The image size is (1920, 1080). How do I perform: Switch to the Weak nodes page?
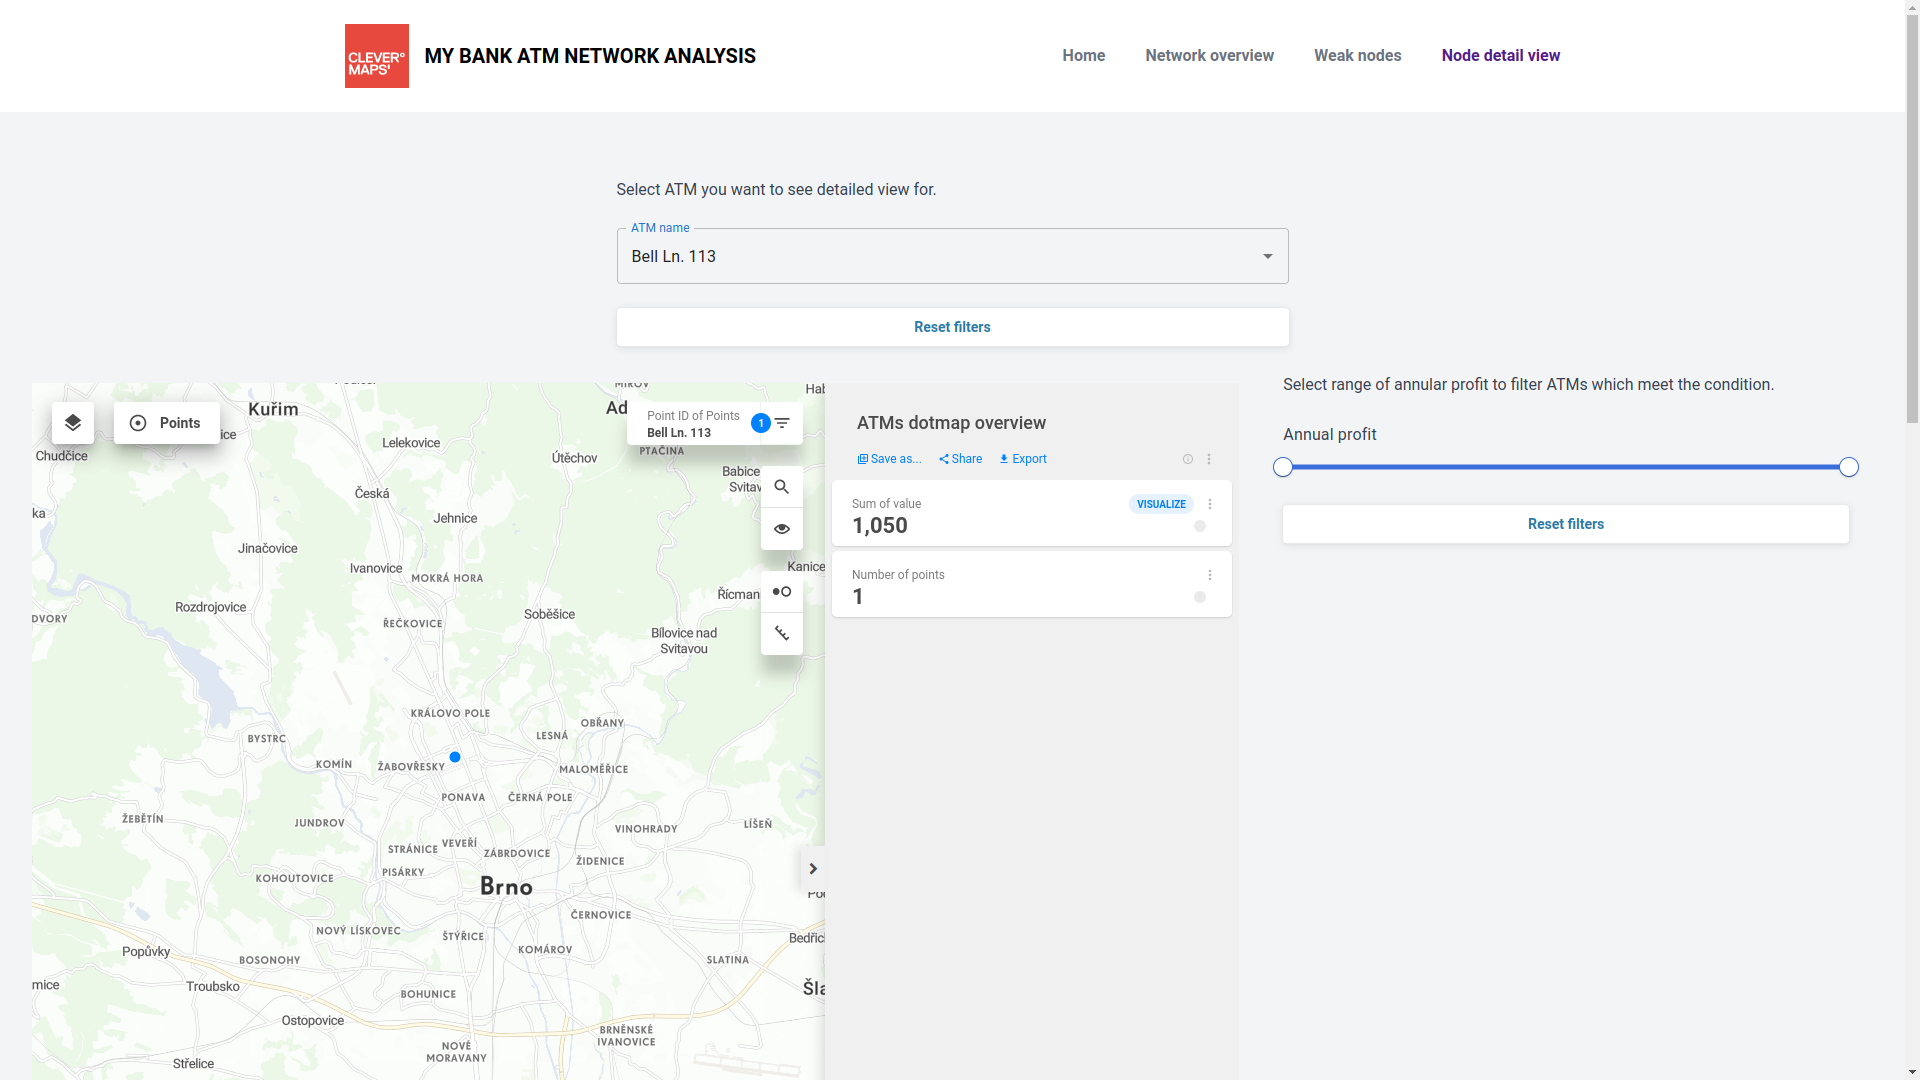coord(1357,56)
